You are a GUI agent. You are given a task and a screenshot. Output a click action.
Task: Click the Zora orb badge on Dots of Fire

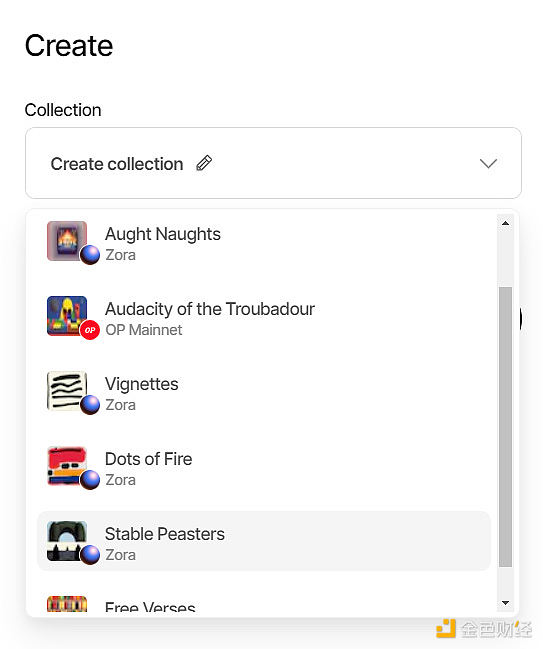[90, 480]
